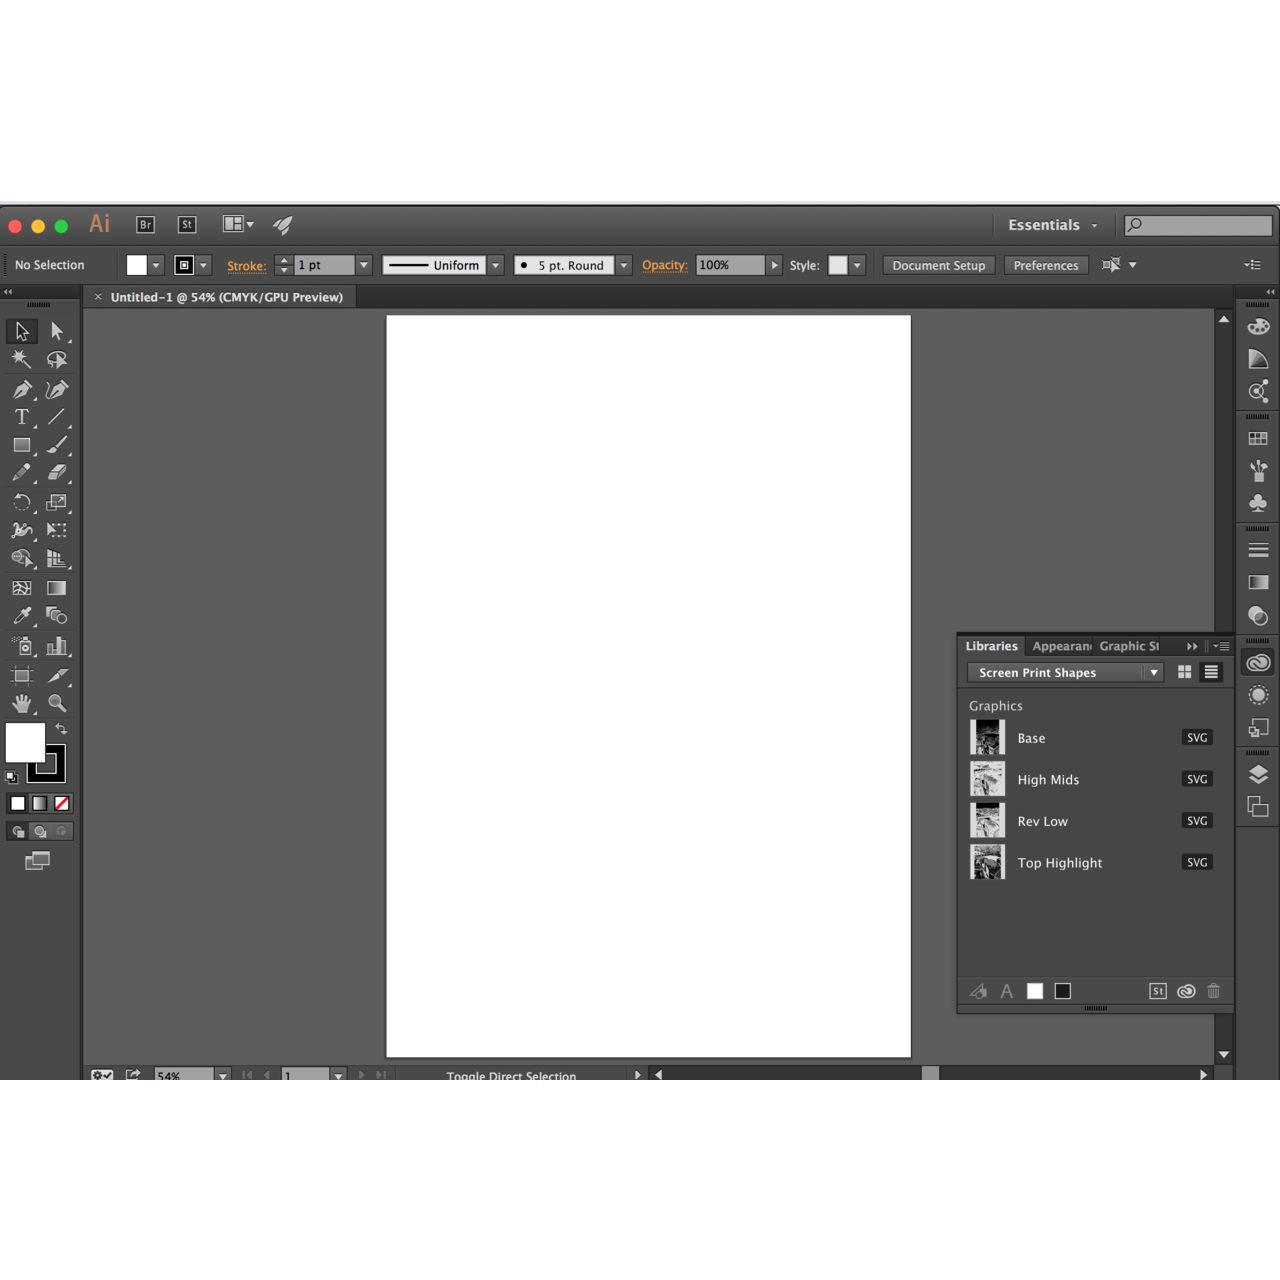Select the Eraser tool
Viewport: 1280px width, 1280px height.
pyautogui.click(x=57, y=473)
